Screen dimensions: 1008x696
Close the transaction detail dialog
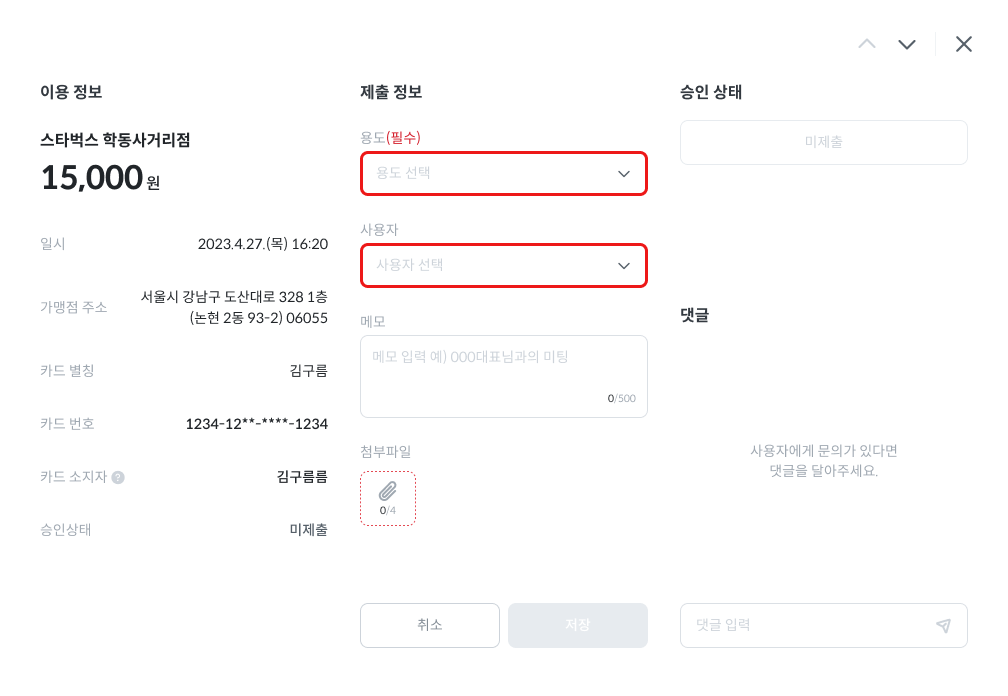pyautogui.click(x=963, y=44)
